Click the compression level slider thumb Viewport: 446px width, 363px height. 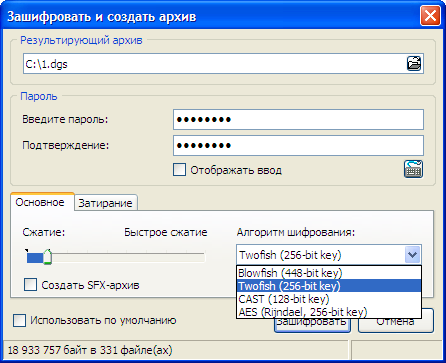47,257
